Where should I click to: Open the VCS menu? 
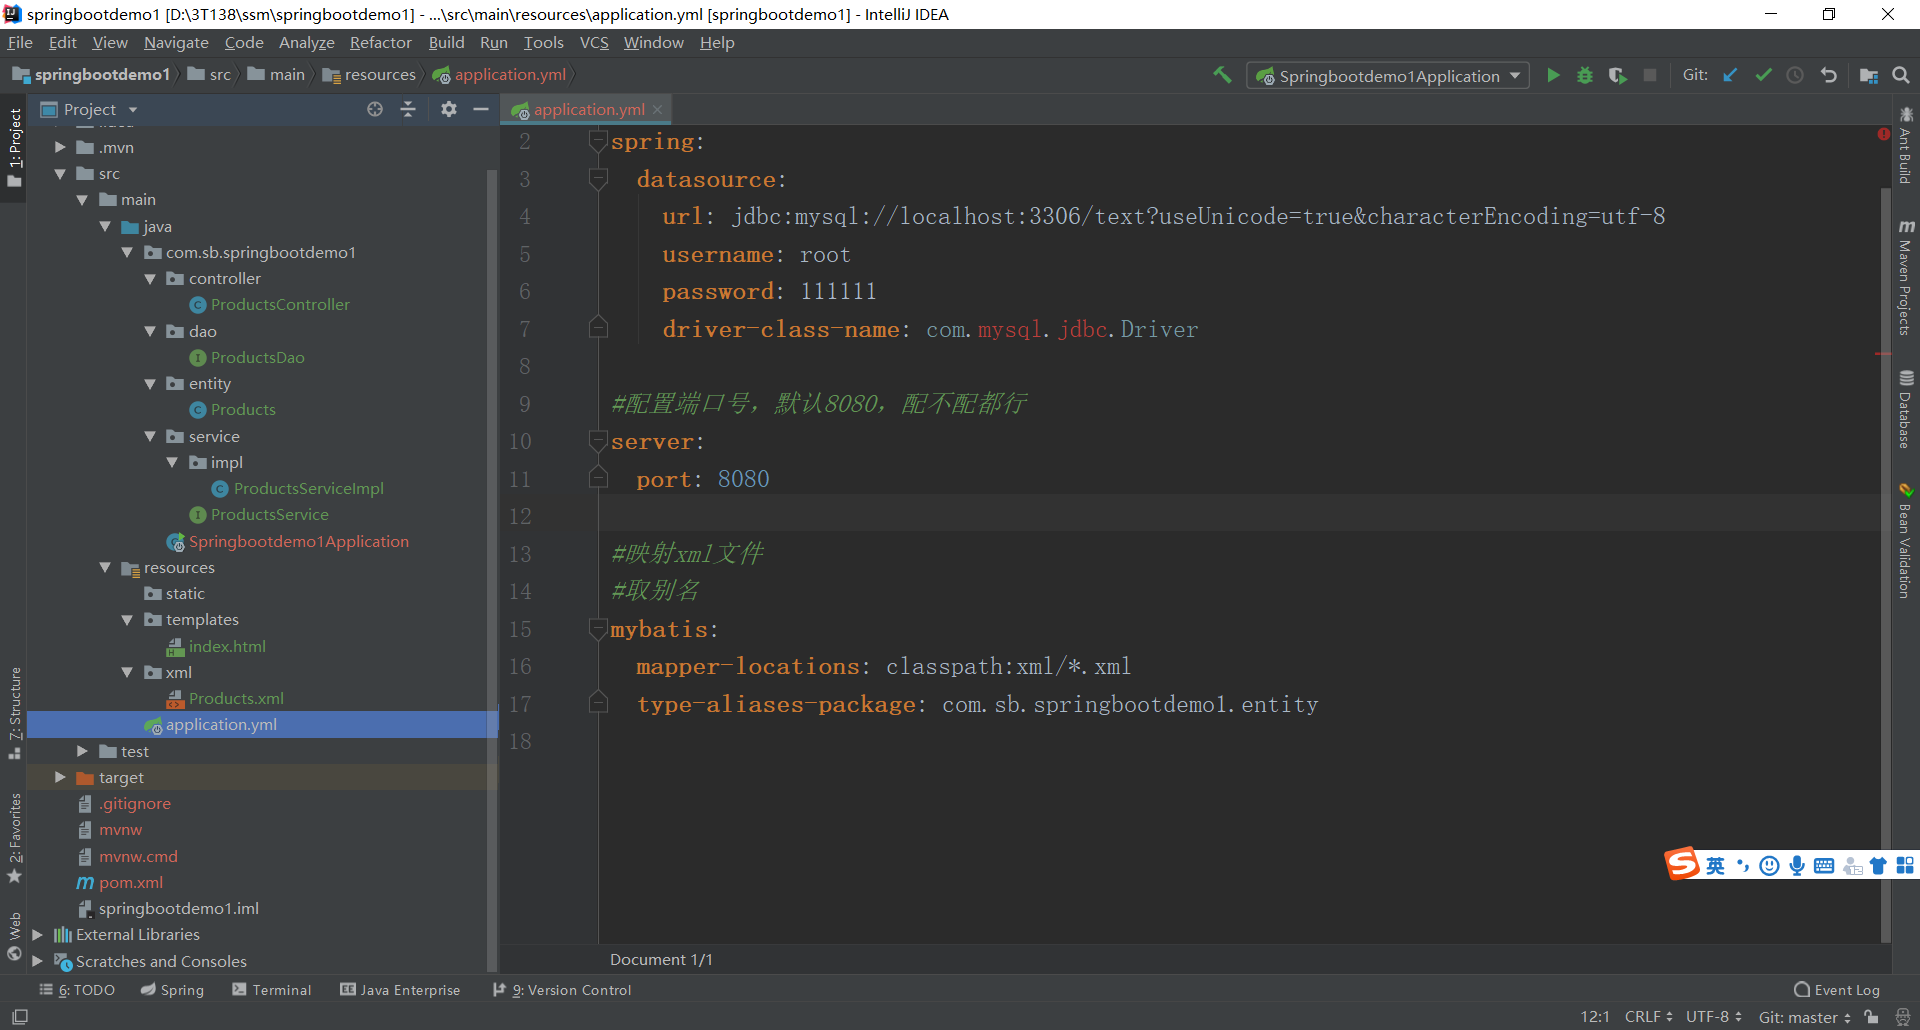pos(594,42)
